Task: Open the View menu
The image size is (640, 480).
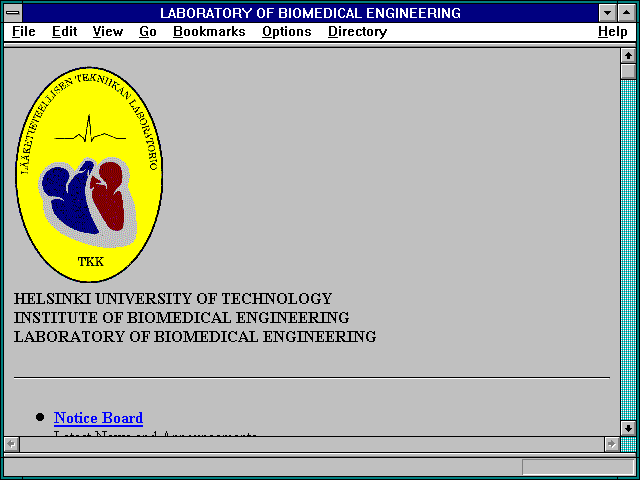Action: 107,31
